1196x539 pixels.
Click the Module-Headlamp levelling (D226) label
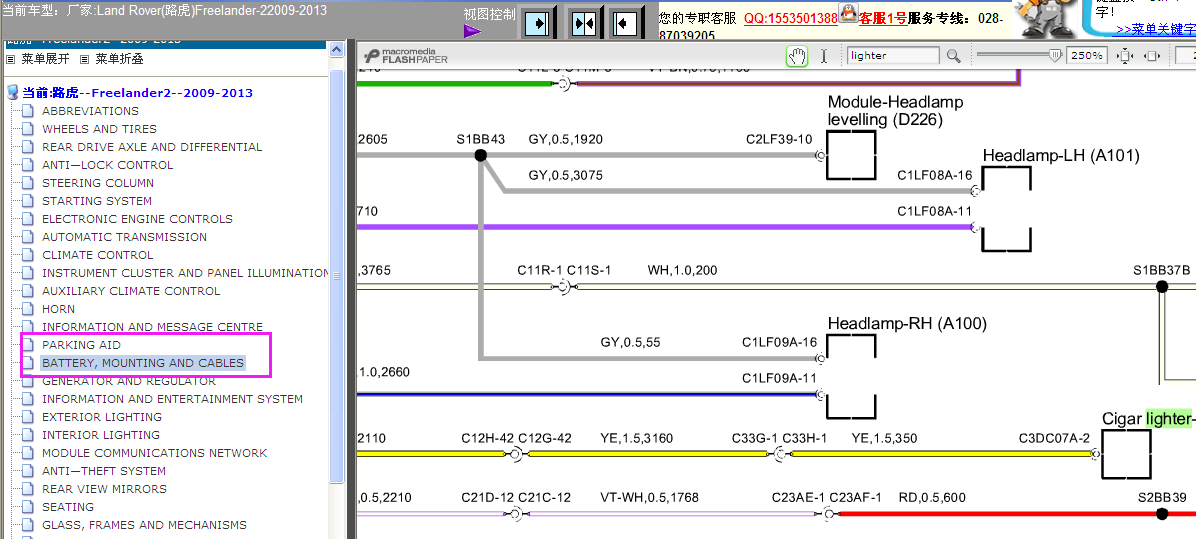tap(895, 111)
